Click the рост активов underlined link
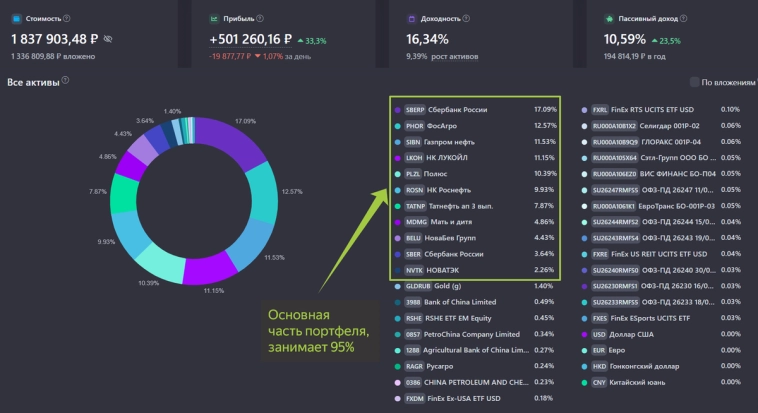 [x=454, y=57]
